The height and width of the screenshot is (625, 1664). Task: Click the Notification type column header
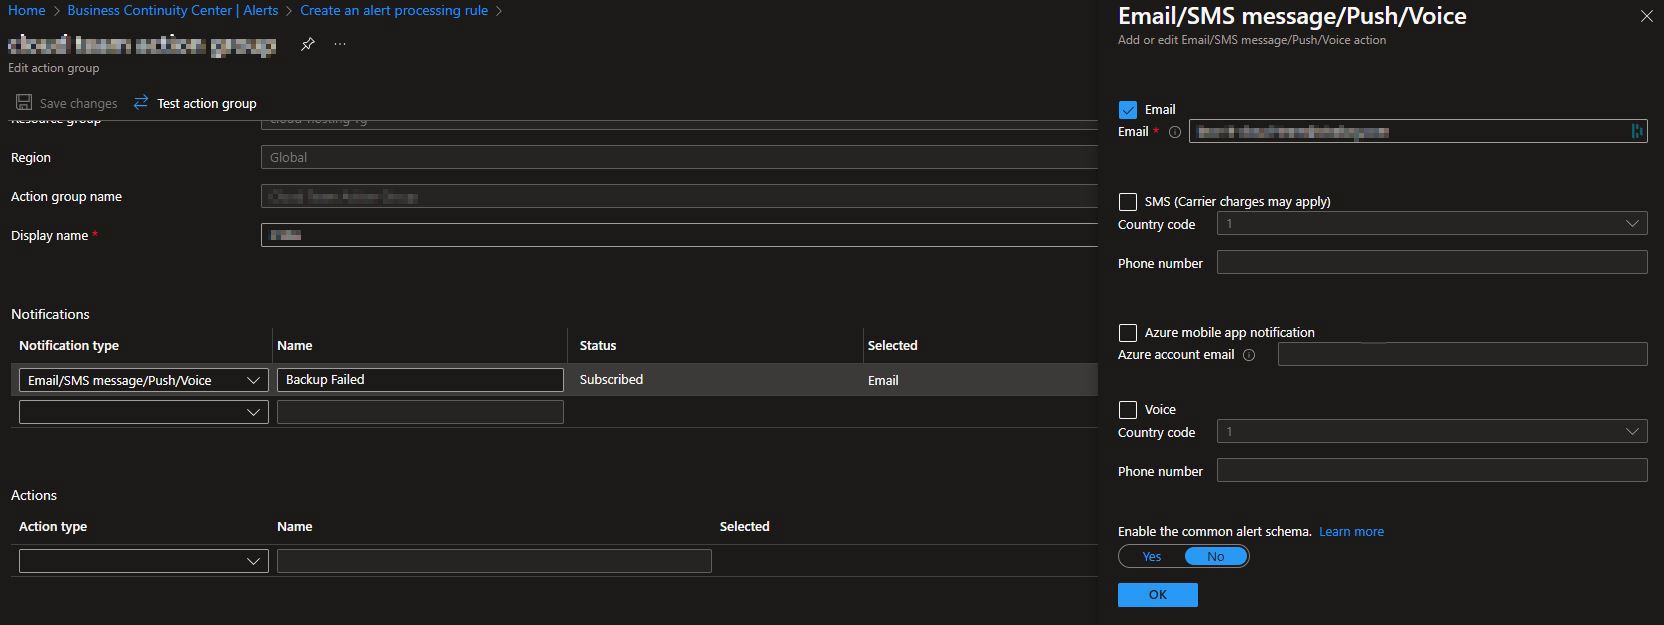pyautogui.click(x=69, y=345)
